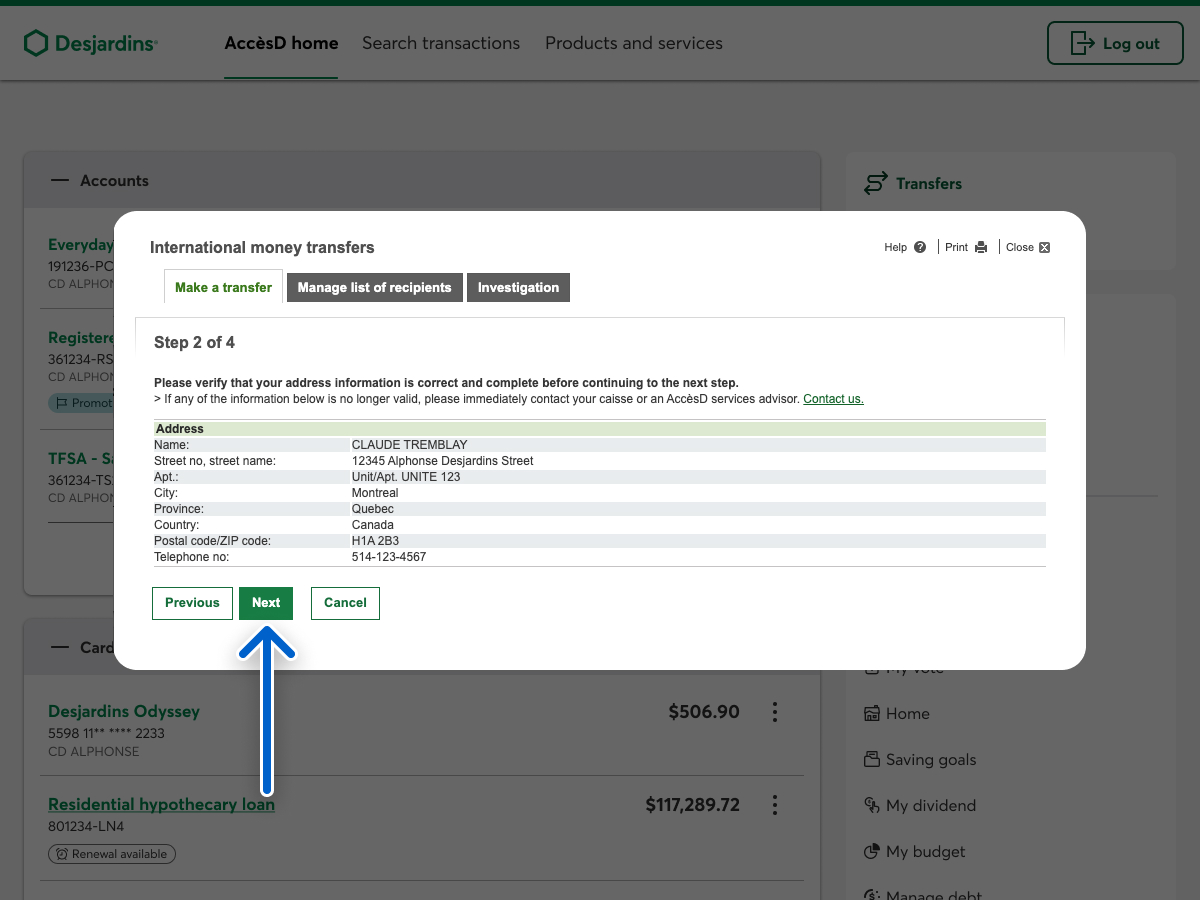
Task: Click the Log out button
Action: pos(1115,43)
